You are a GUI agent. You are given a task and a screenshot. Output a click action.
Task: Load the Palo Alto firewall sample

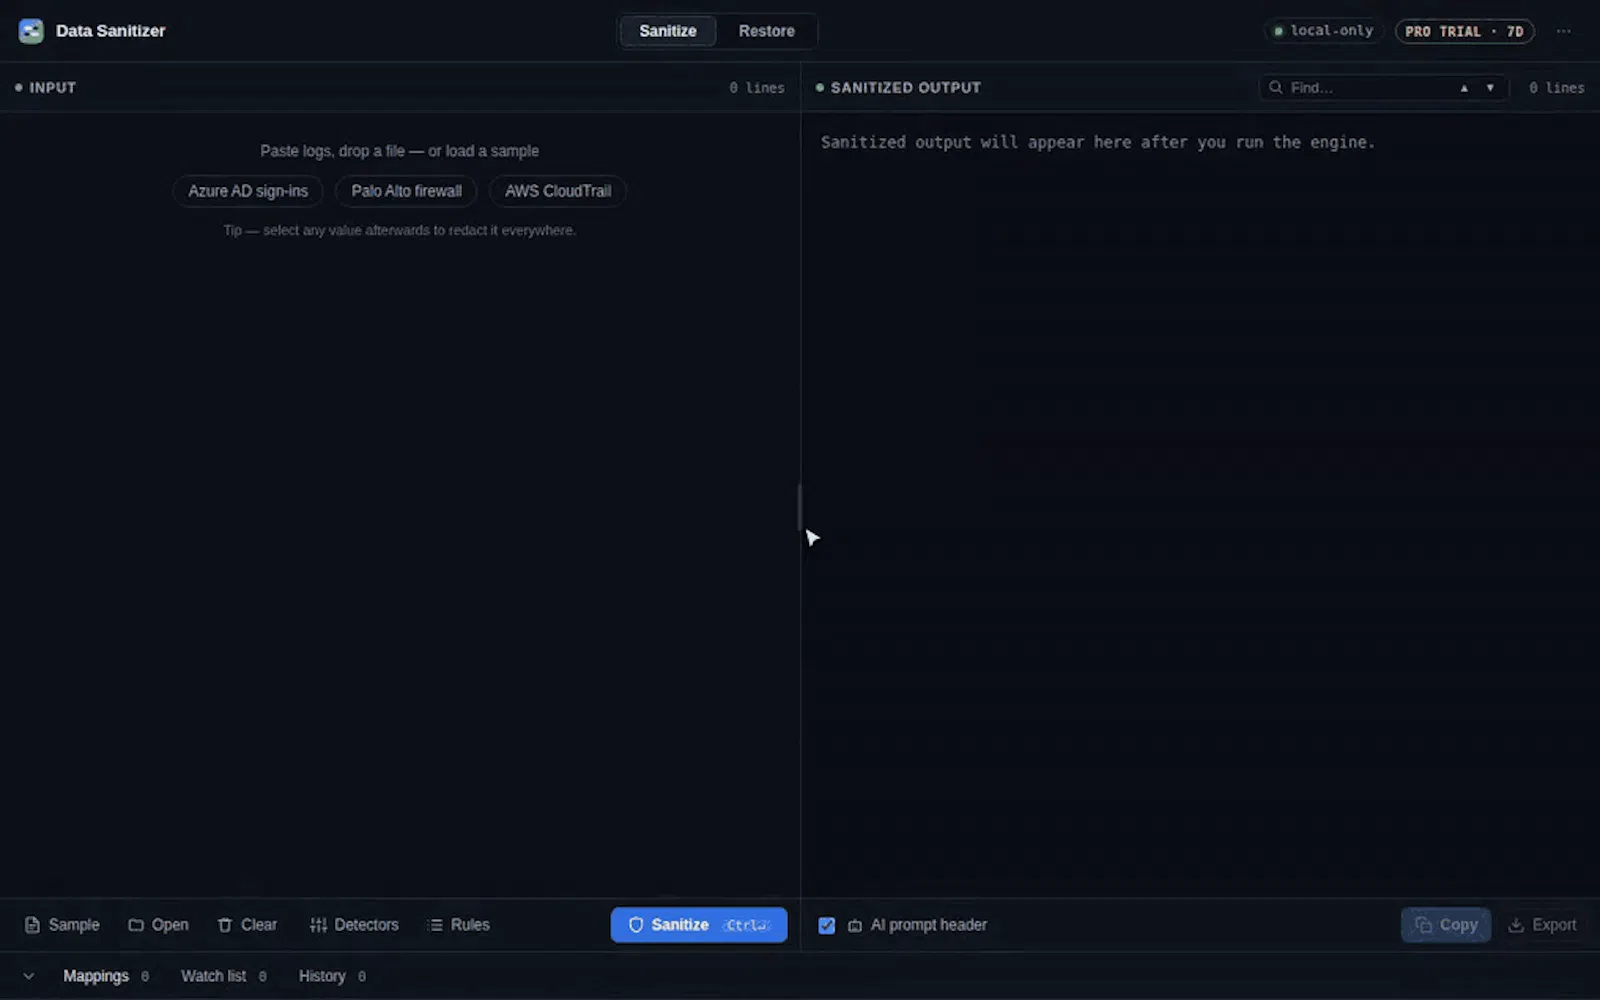[x=406, y=191]
